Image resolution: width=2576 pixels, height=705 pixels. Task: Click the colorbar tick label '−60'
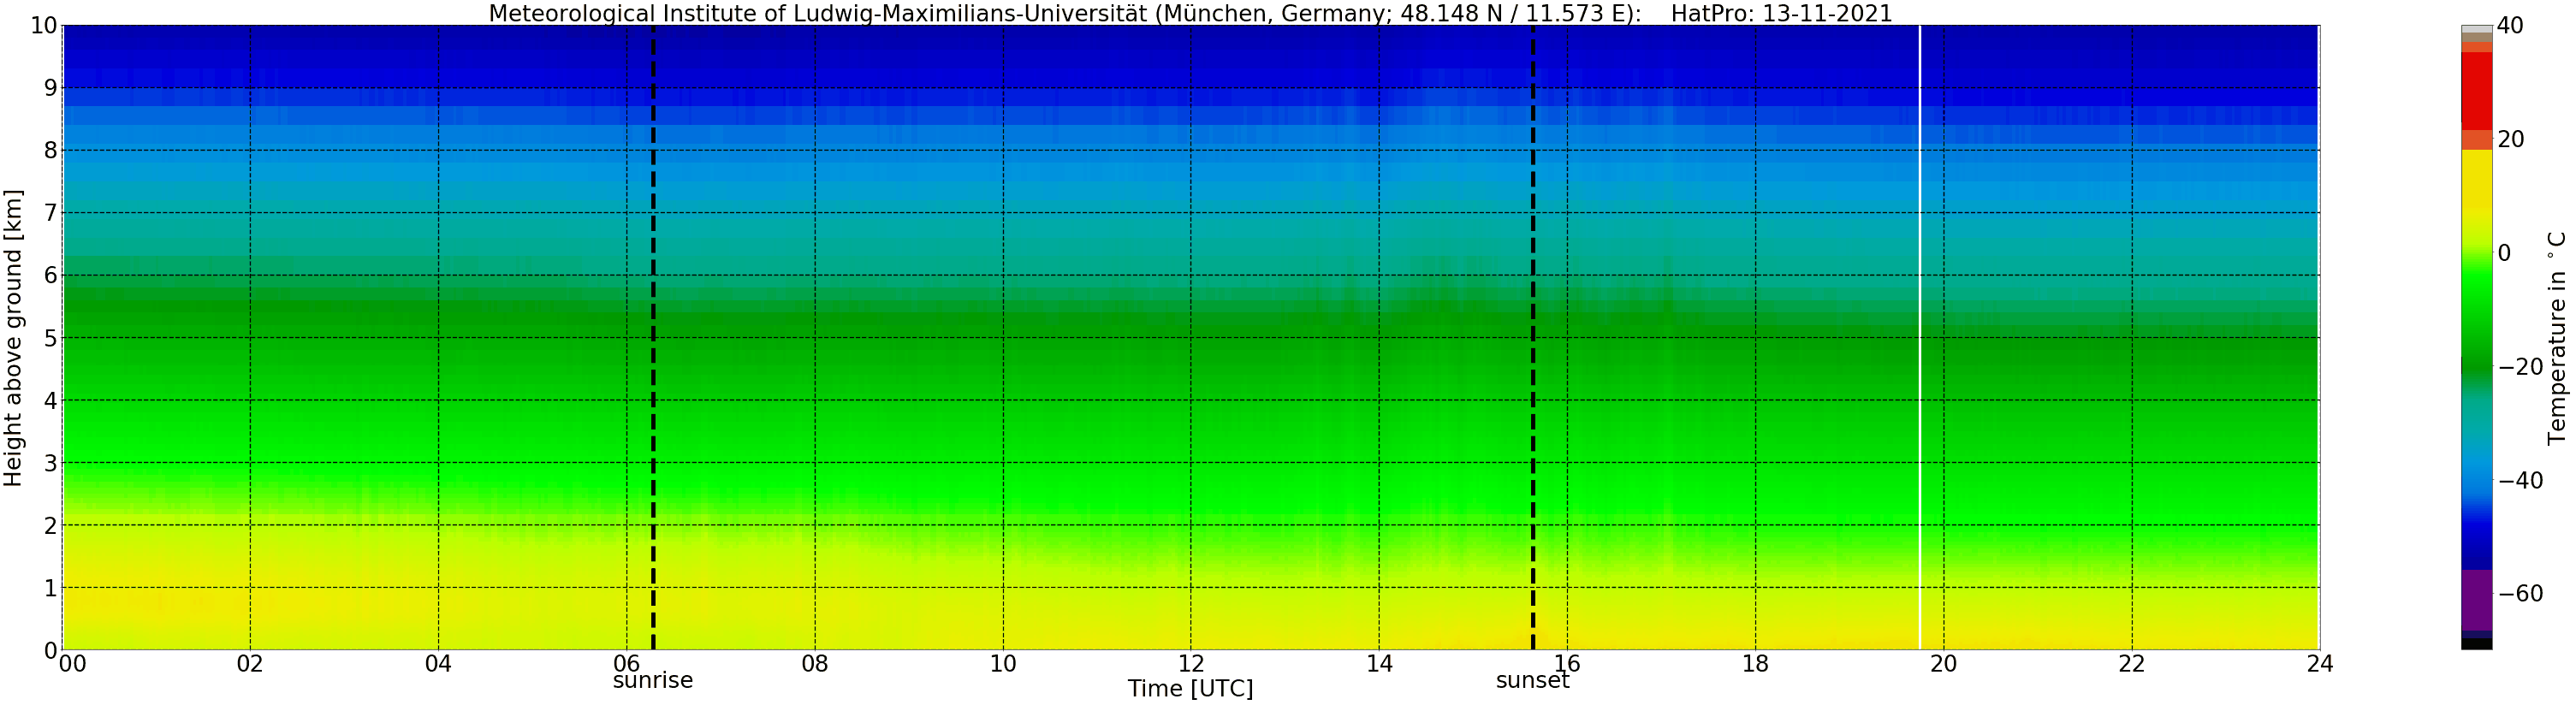2520,594
